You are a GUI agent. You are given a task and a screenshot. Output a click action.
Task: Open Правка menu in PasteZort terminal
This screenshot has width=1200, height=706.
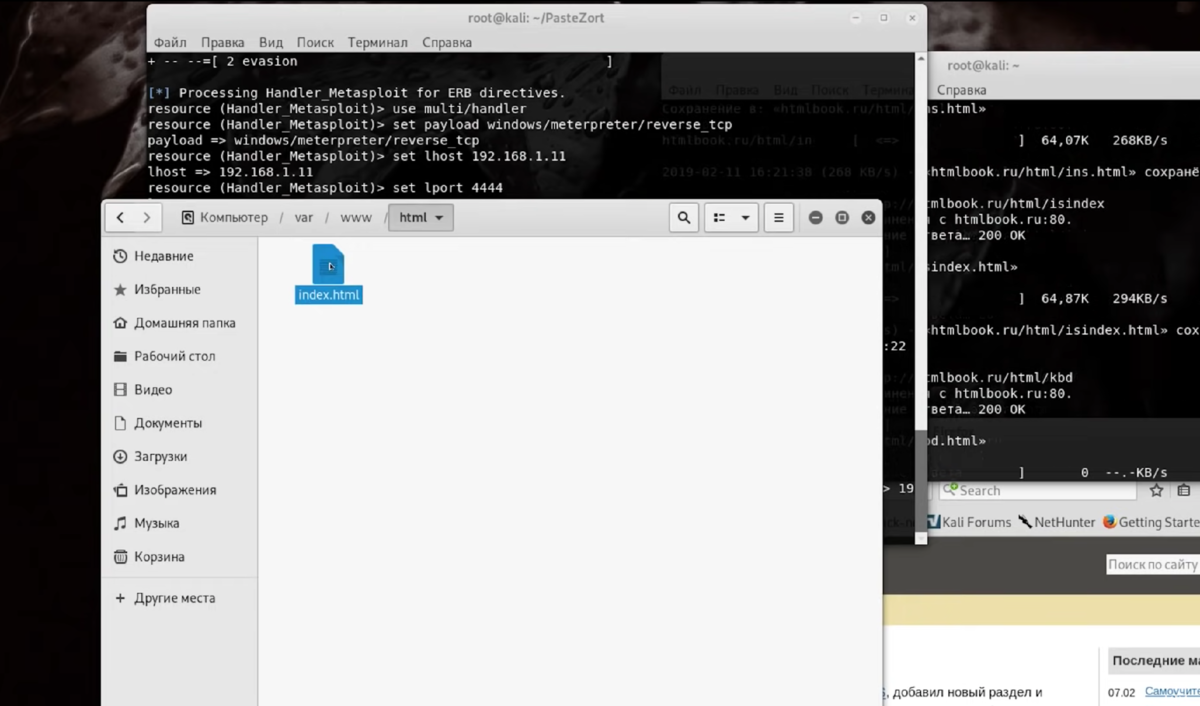[222, 43]
